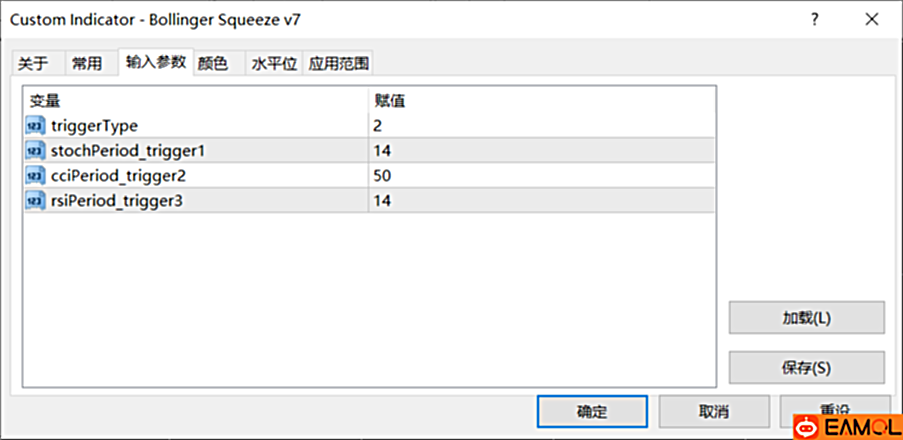
Task: Switch to the 关于 tab
Action: point(33,64)
